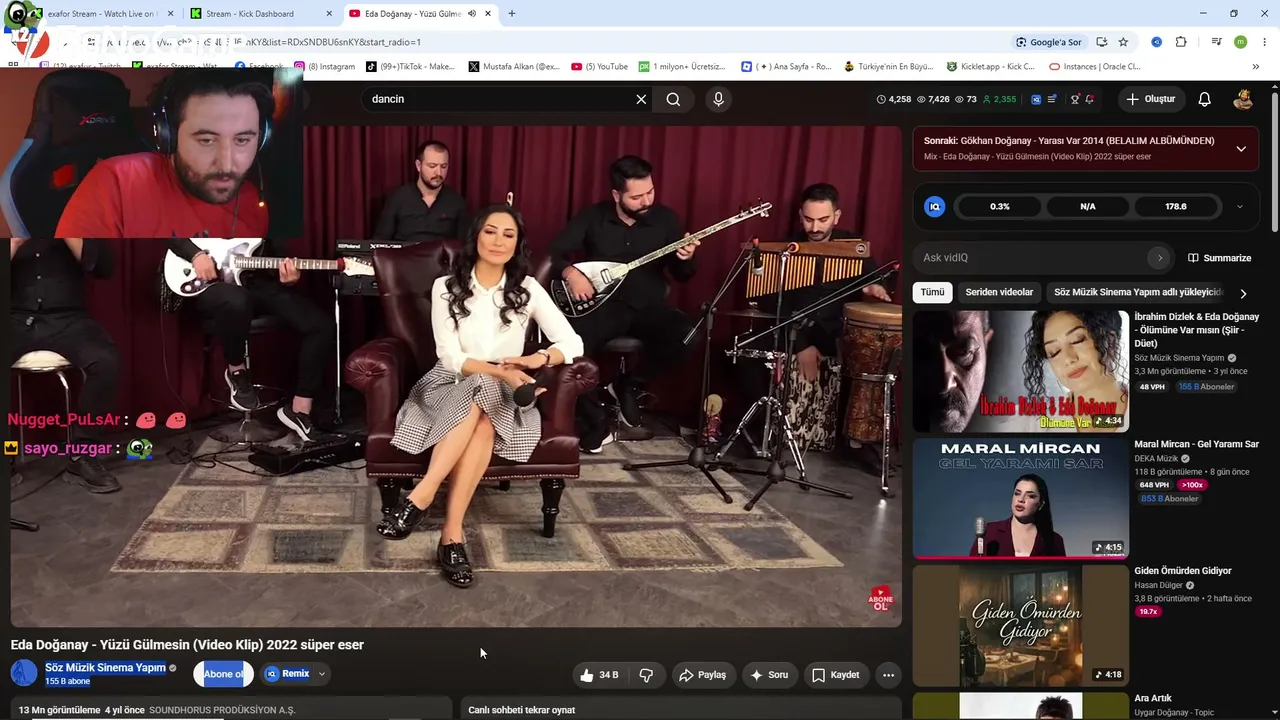Open Maral Mircan Gel Yaramı Sar thumbnail
Image resolution: width=1280 pixels, height=720 pixels.
pos(1020,498)
